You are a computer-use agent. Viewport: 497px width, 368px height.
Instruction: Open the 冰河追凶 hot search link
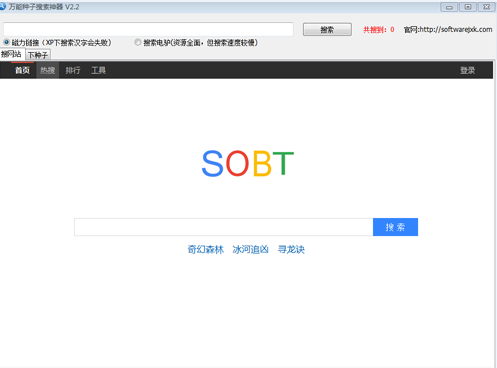point(250,249)
